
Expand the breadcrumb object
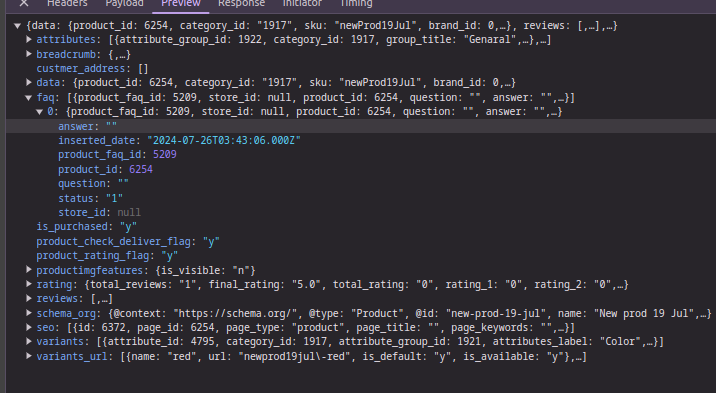[x=29, y=54]
